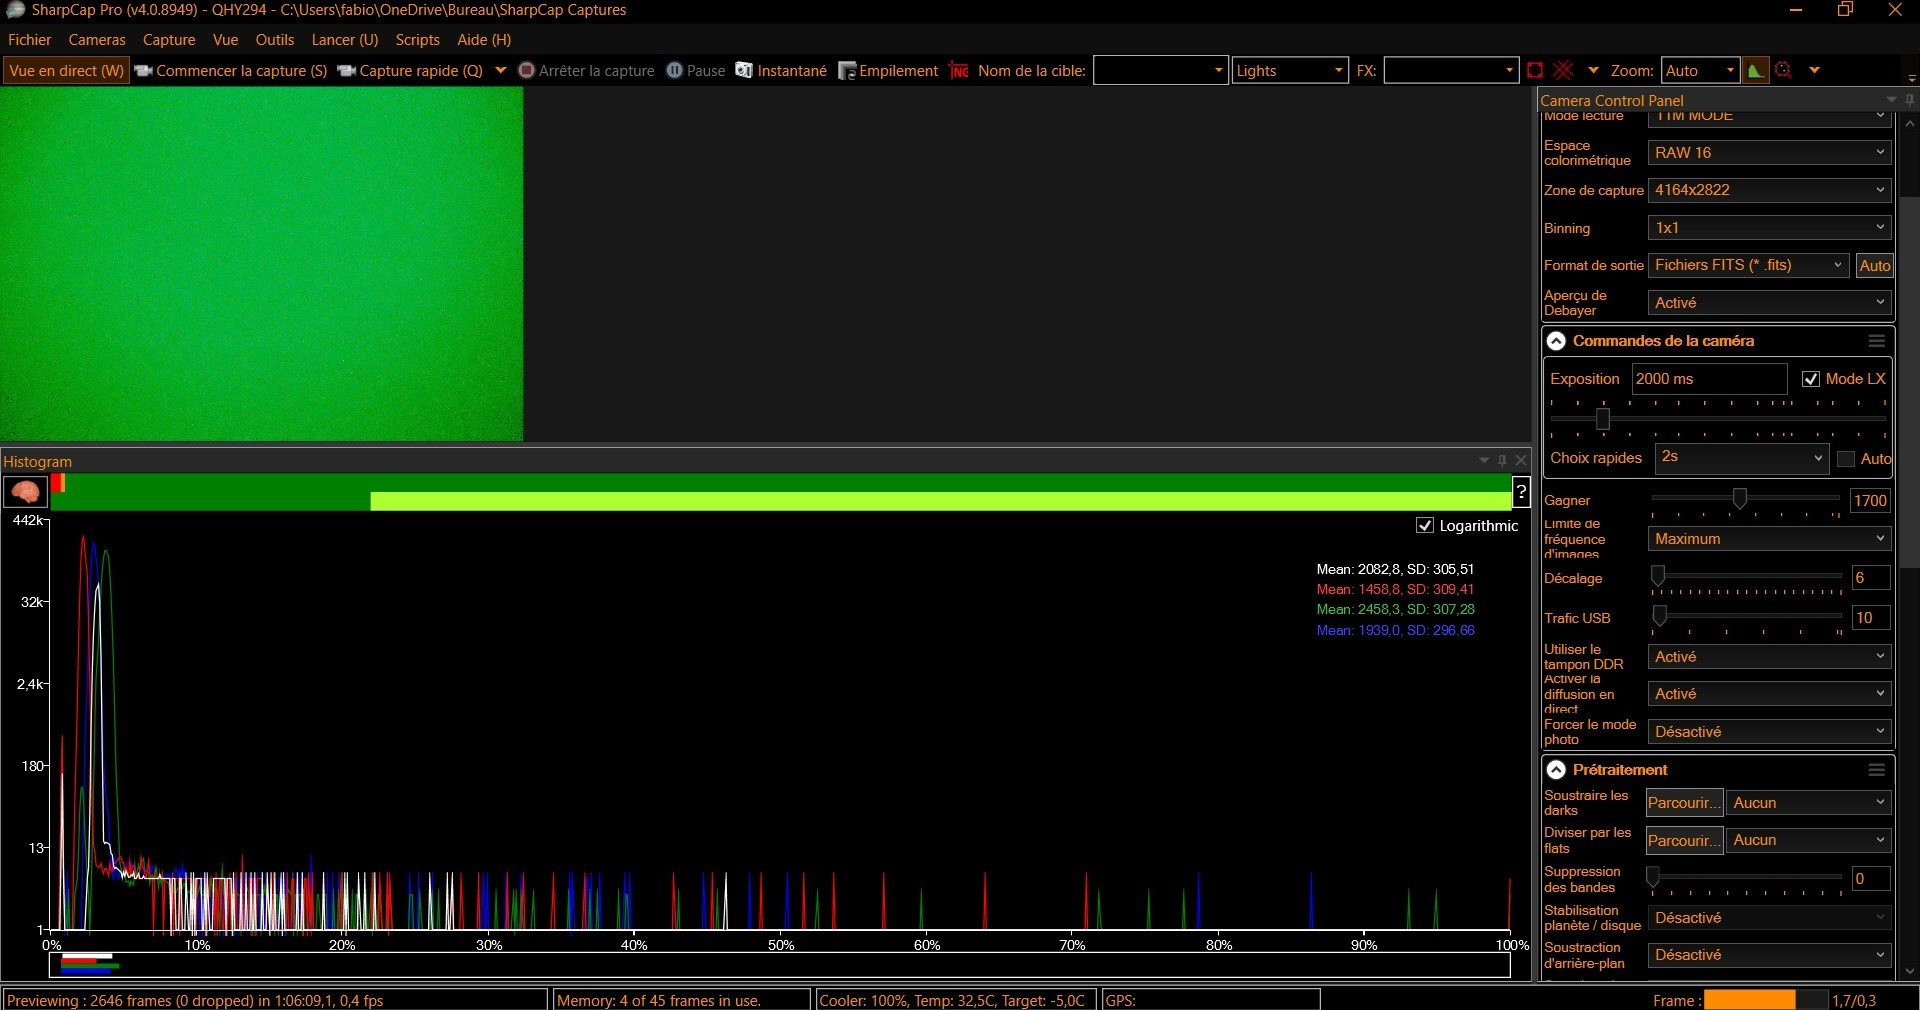Click the Trafic USB slider handle
The image size is (1920, 1010).
(x=1660, y=615)
